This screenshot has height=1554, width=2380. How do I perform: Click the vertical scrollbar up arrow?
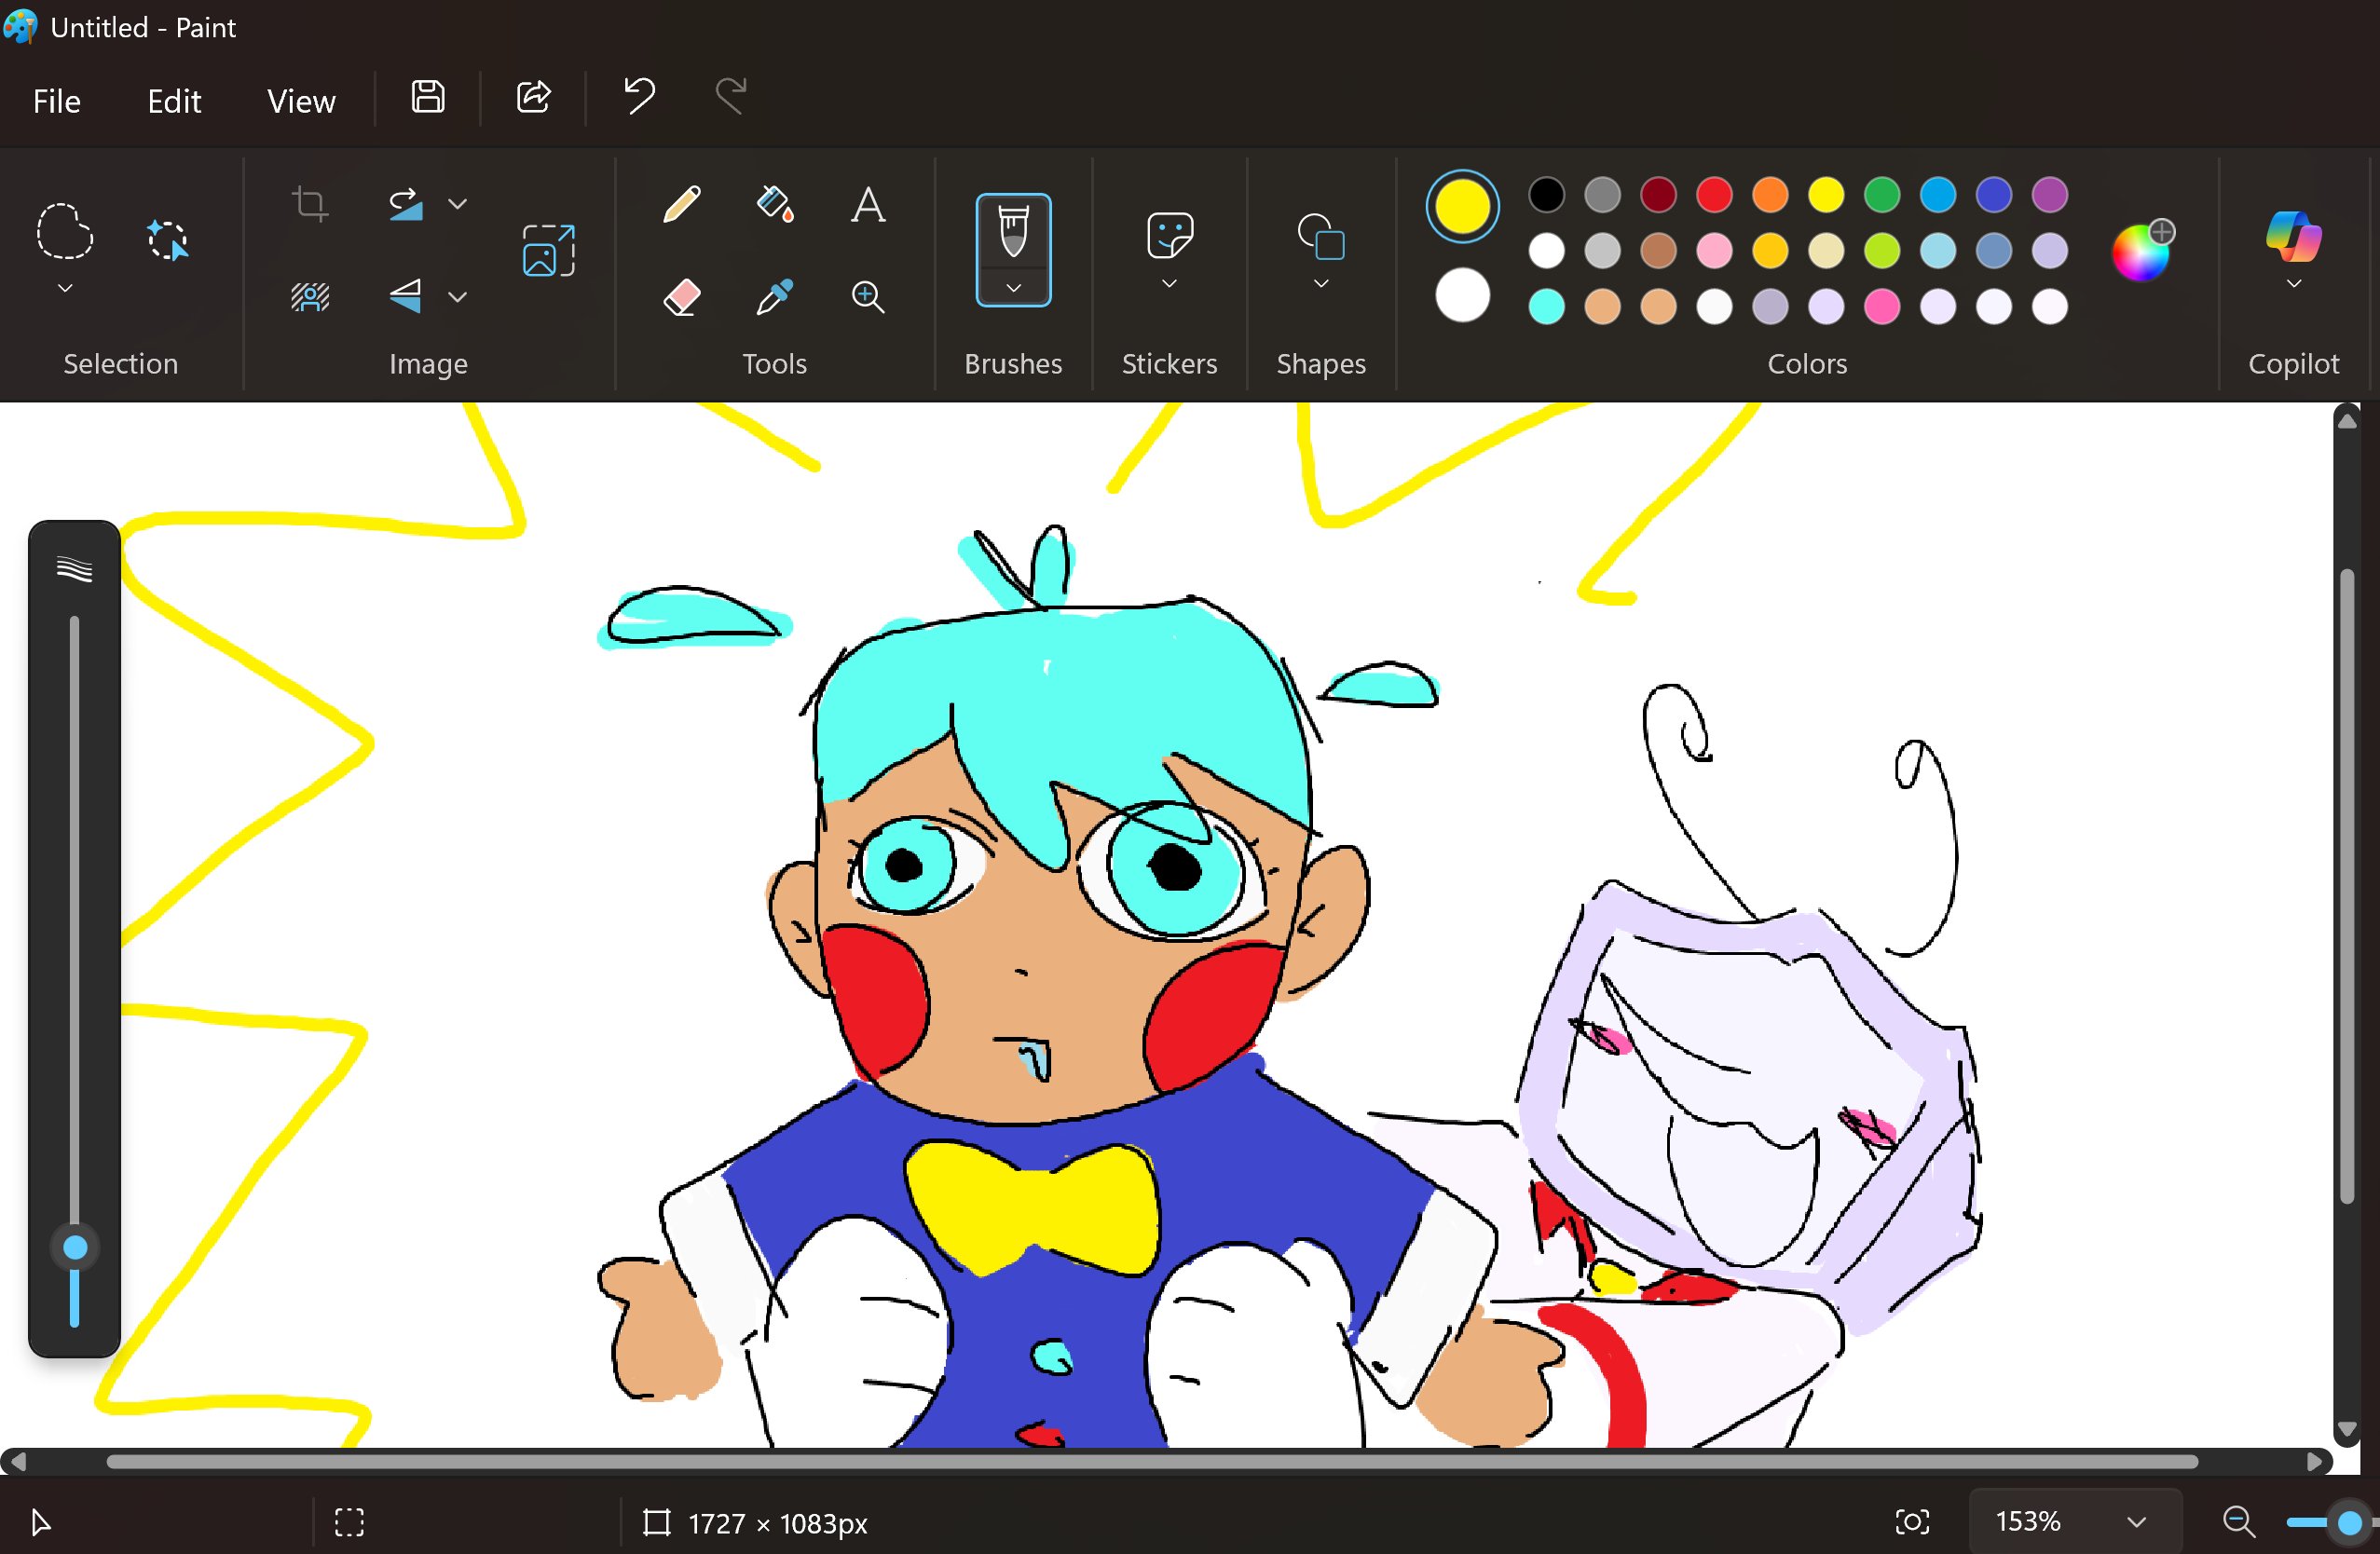[2347, 421]
